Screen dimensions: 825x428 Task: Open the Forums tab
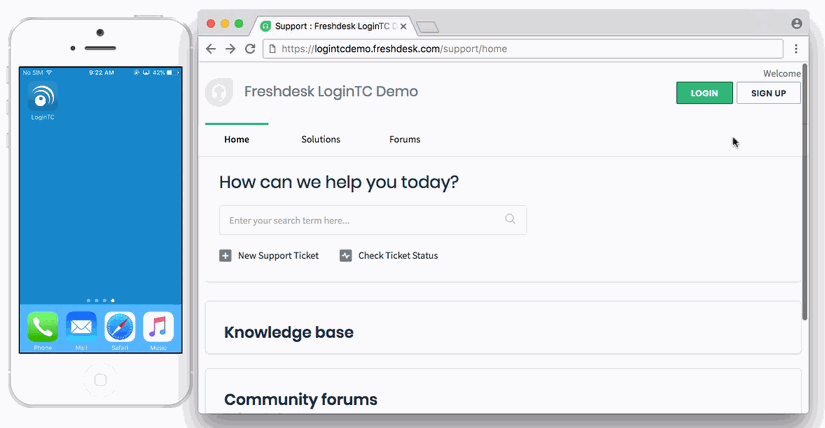(405, 140)
